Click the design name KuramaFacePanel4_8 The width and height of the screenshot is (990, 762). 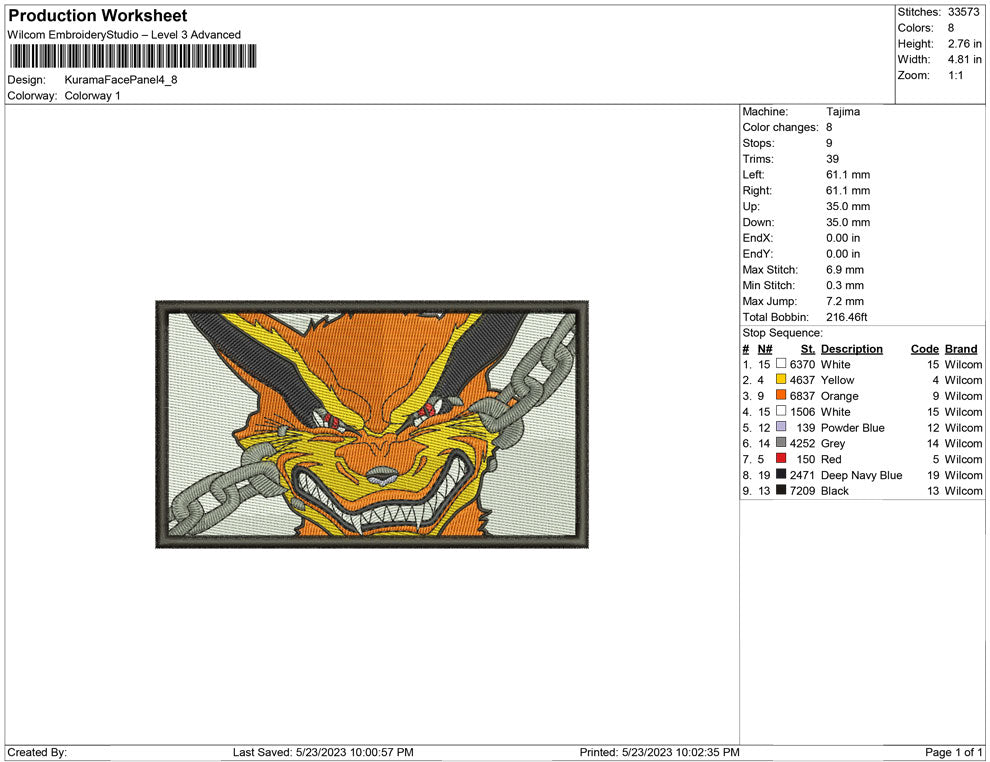click(121, 80)
